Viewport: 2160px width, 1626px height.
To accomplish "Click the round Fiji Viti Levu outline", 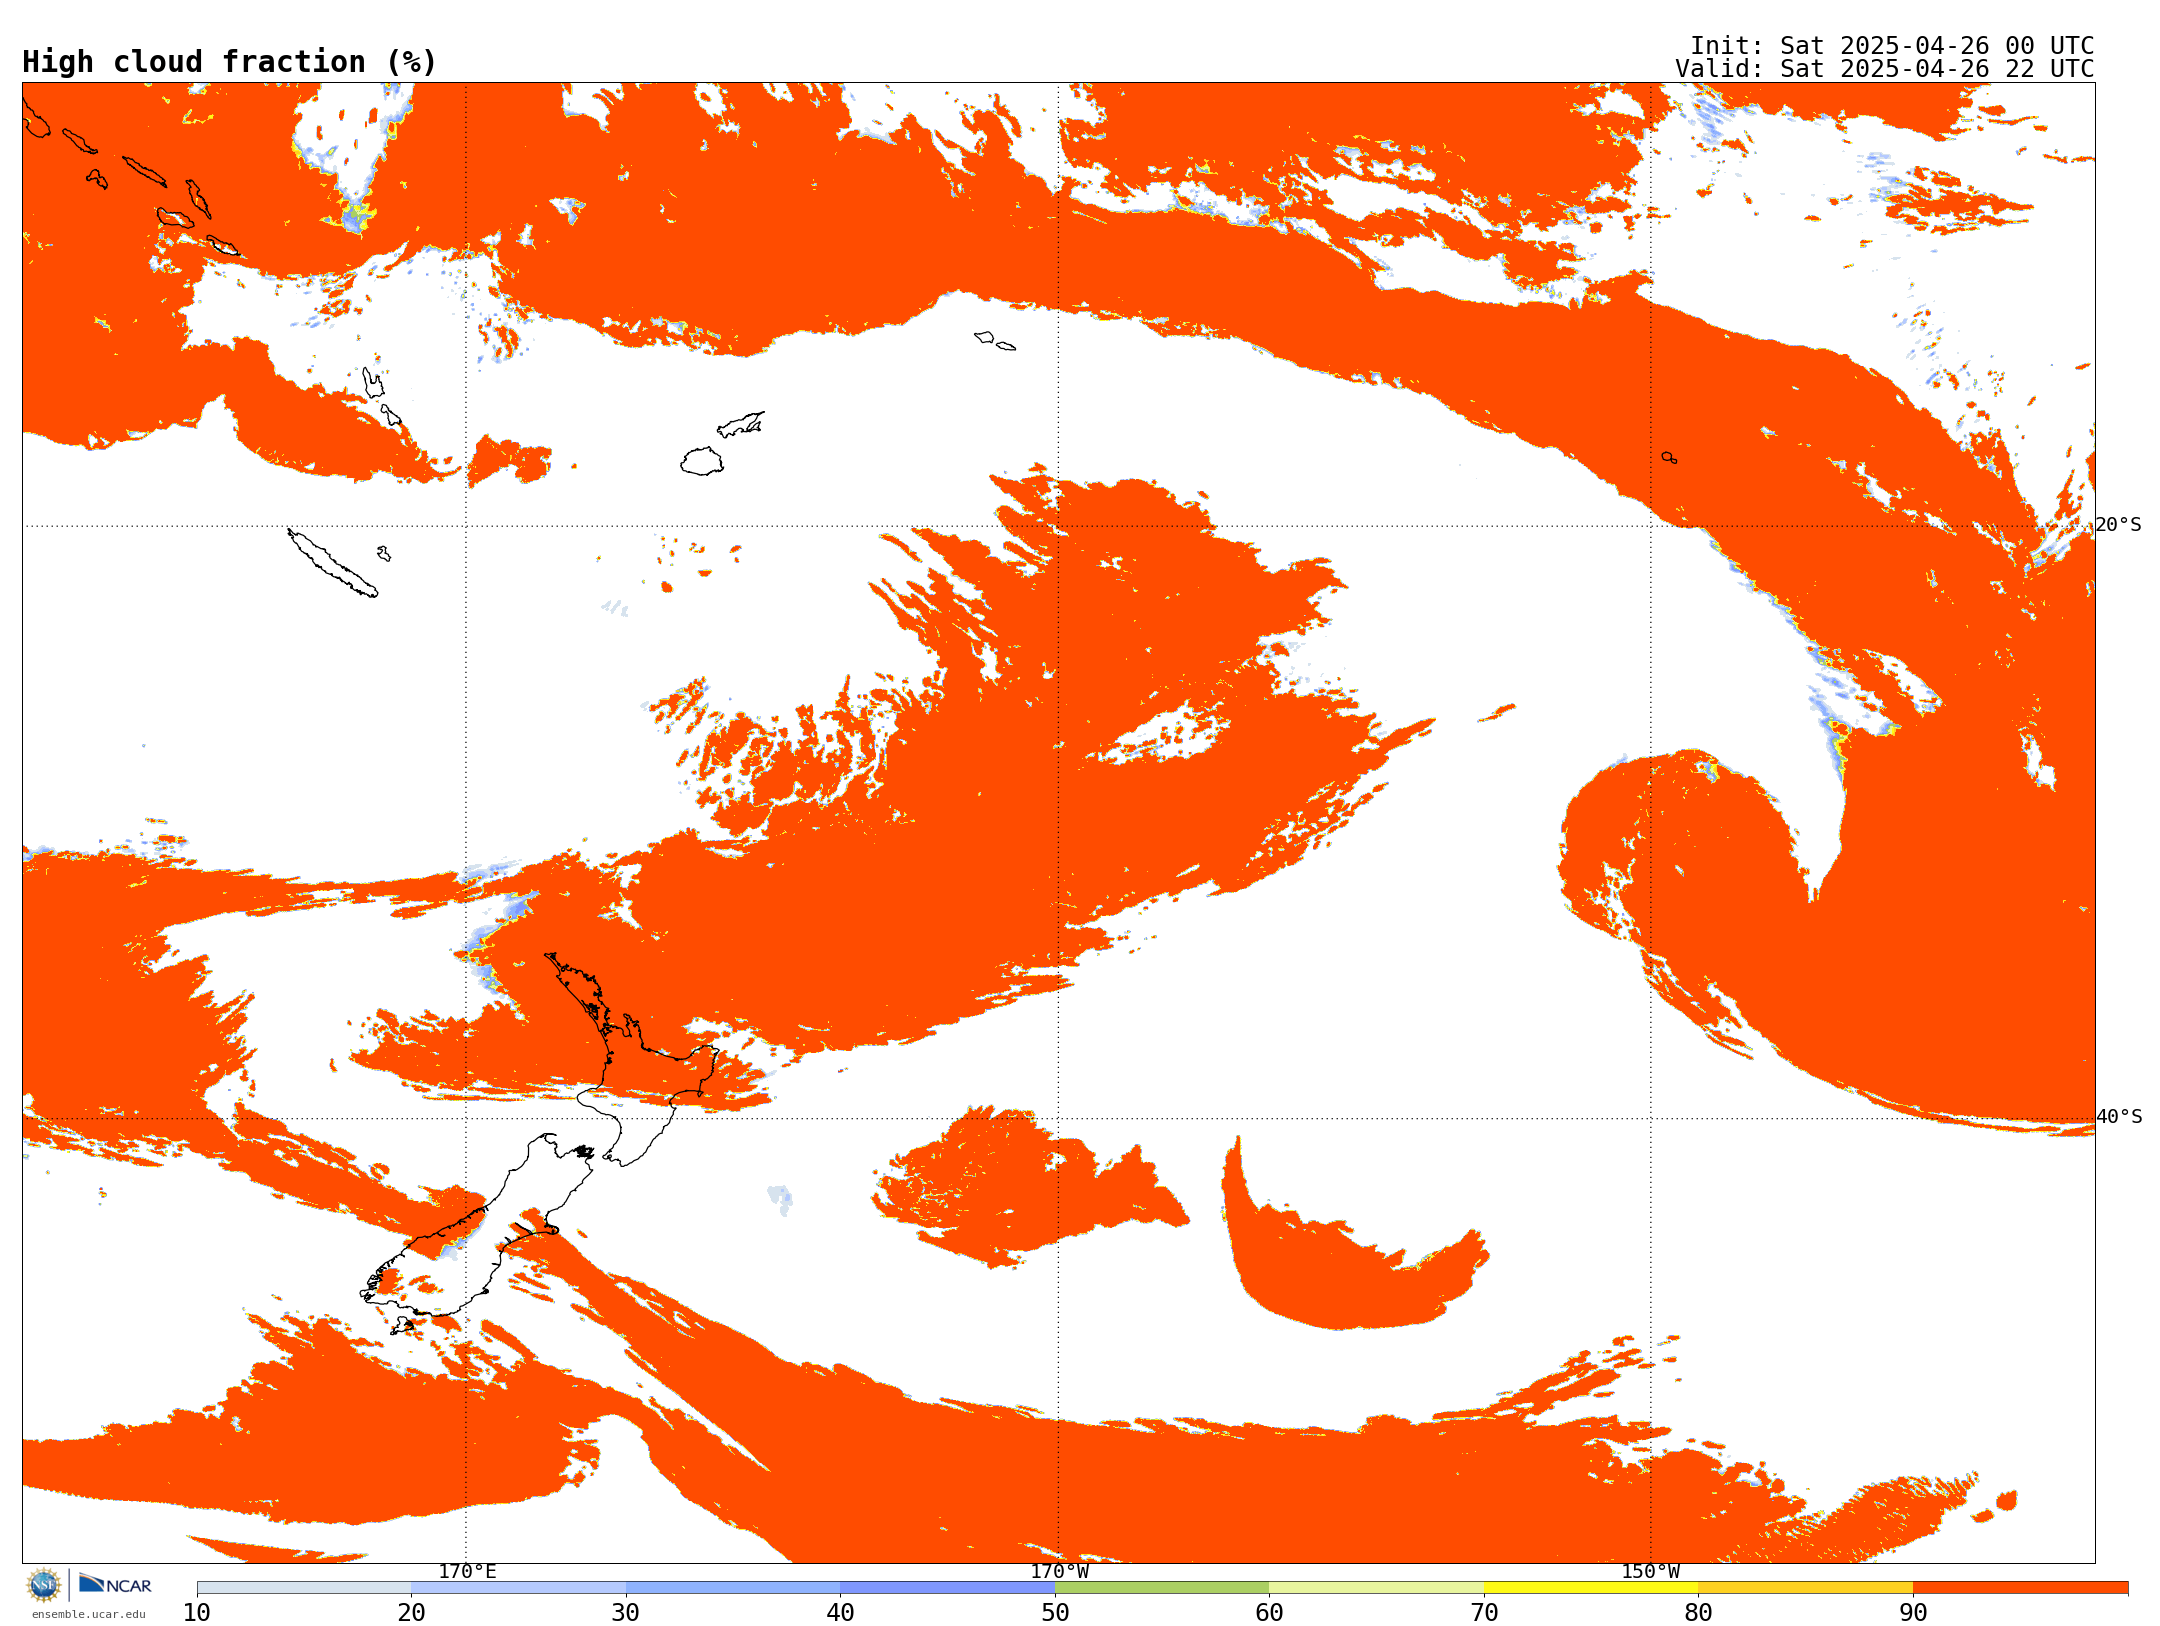I will (x=702, y=461).
